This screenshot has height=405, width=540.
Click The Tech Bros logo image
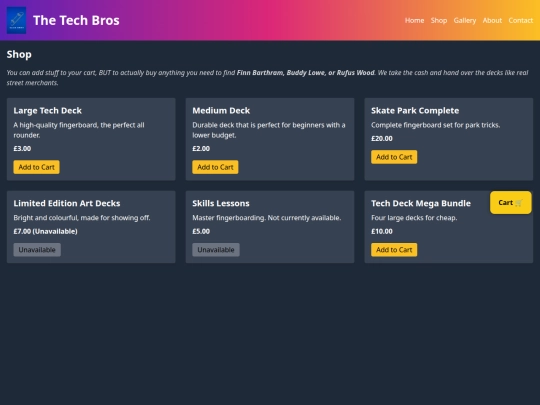(17, 20)
